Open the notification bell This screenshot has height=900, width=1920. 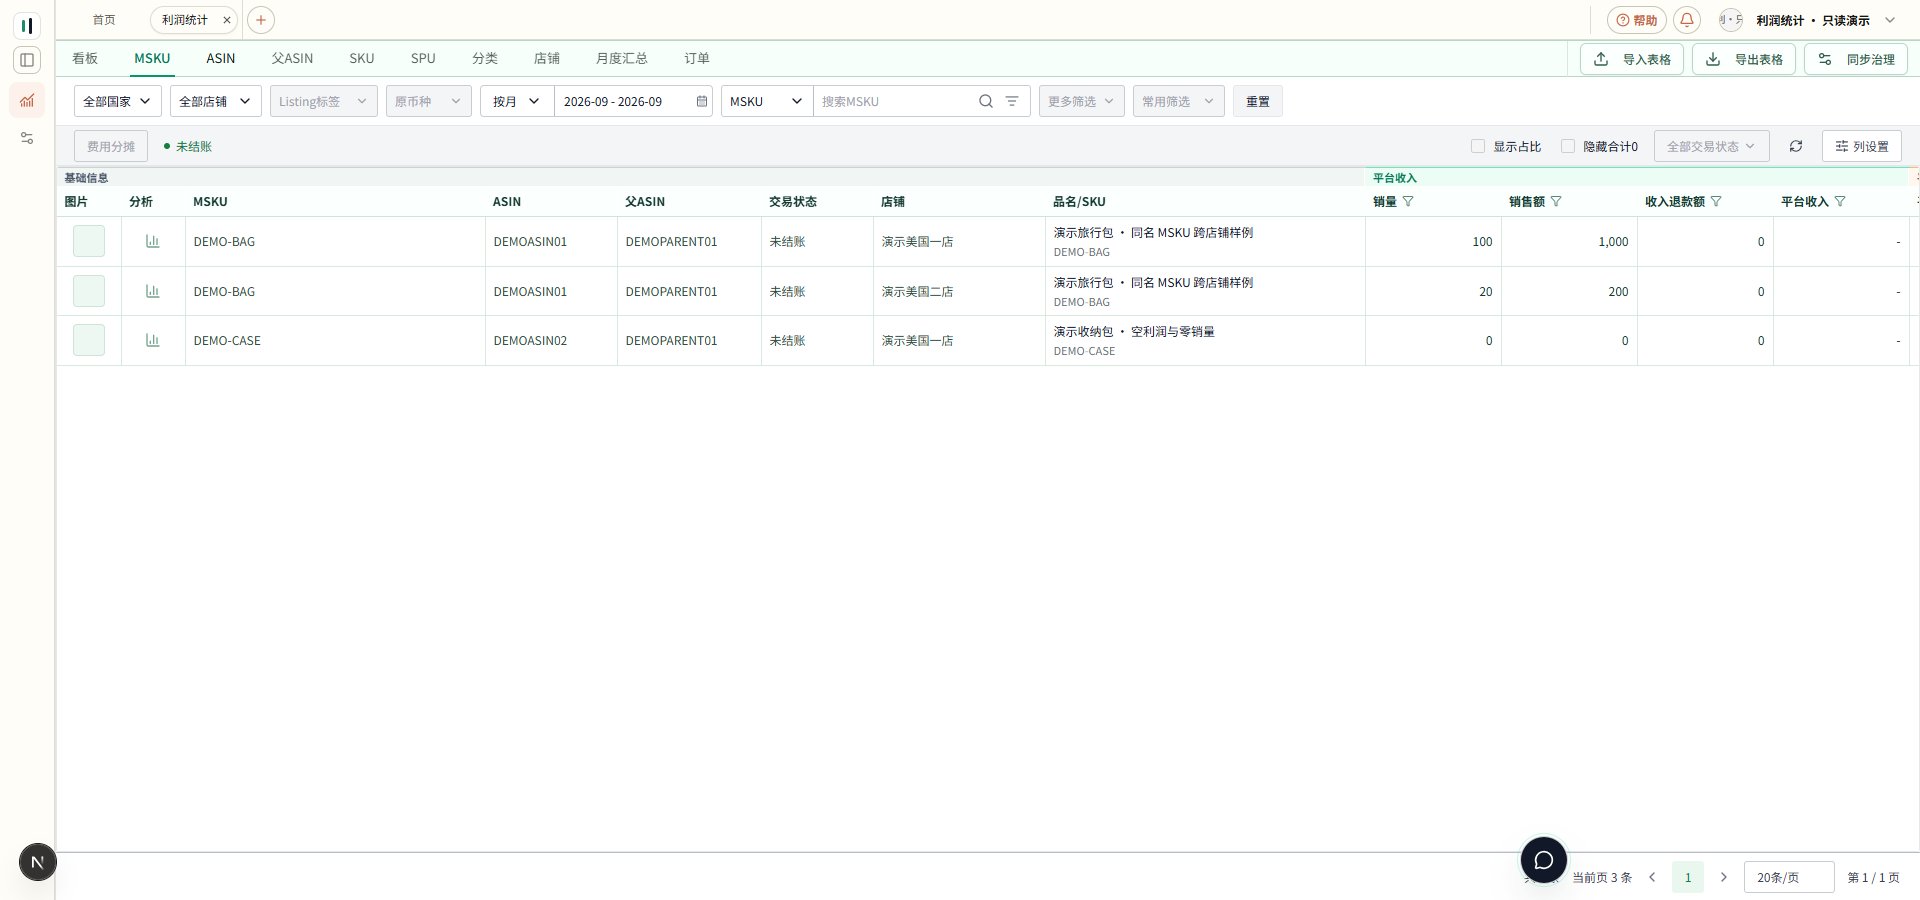point(1687,20)
